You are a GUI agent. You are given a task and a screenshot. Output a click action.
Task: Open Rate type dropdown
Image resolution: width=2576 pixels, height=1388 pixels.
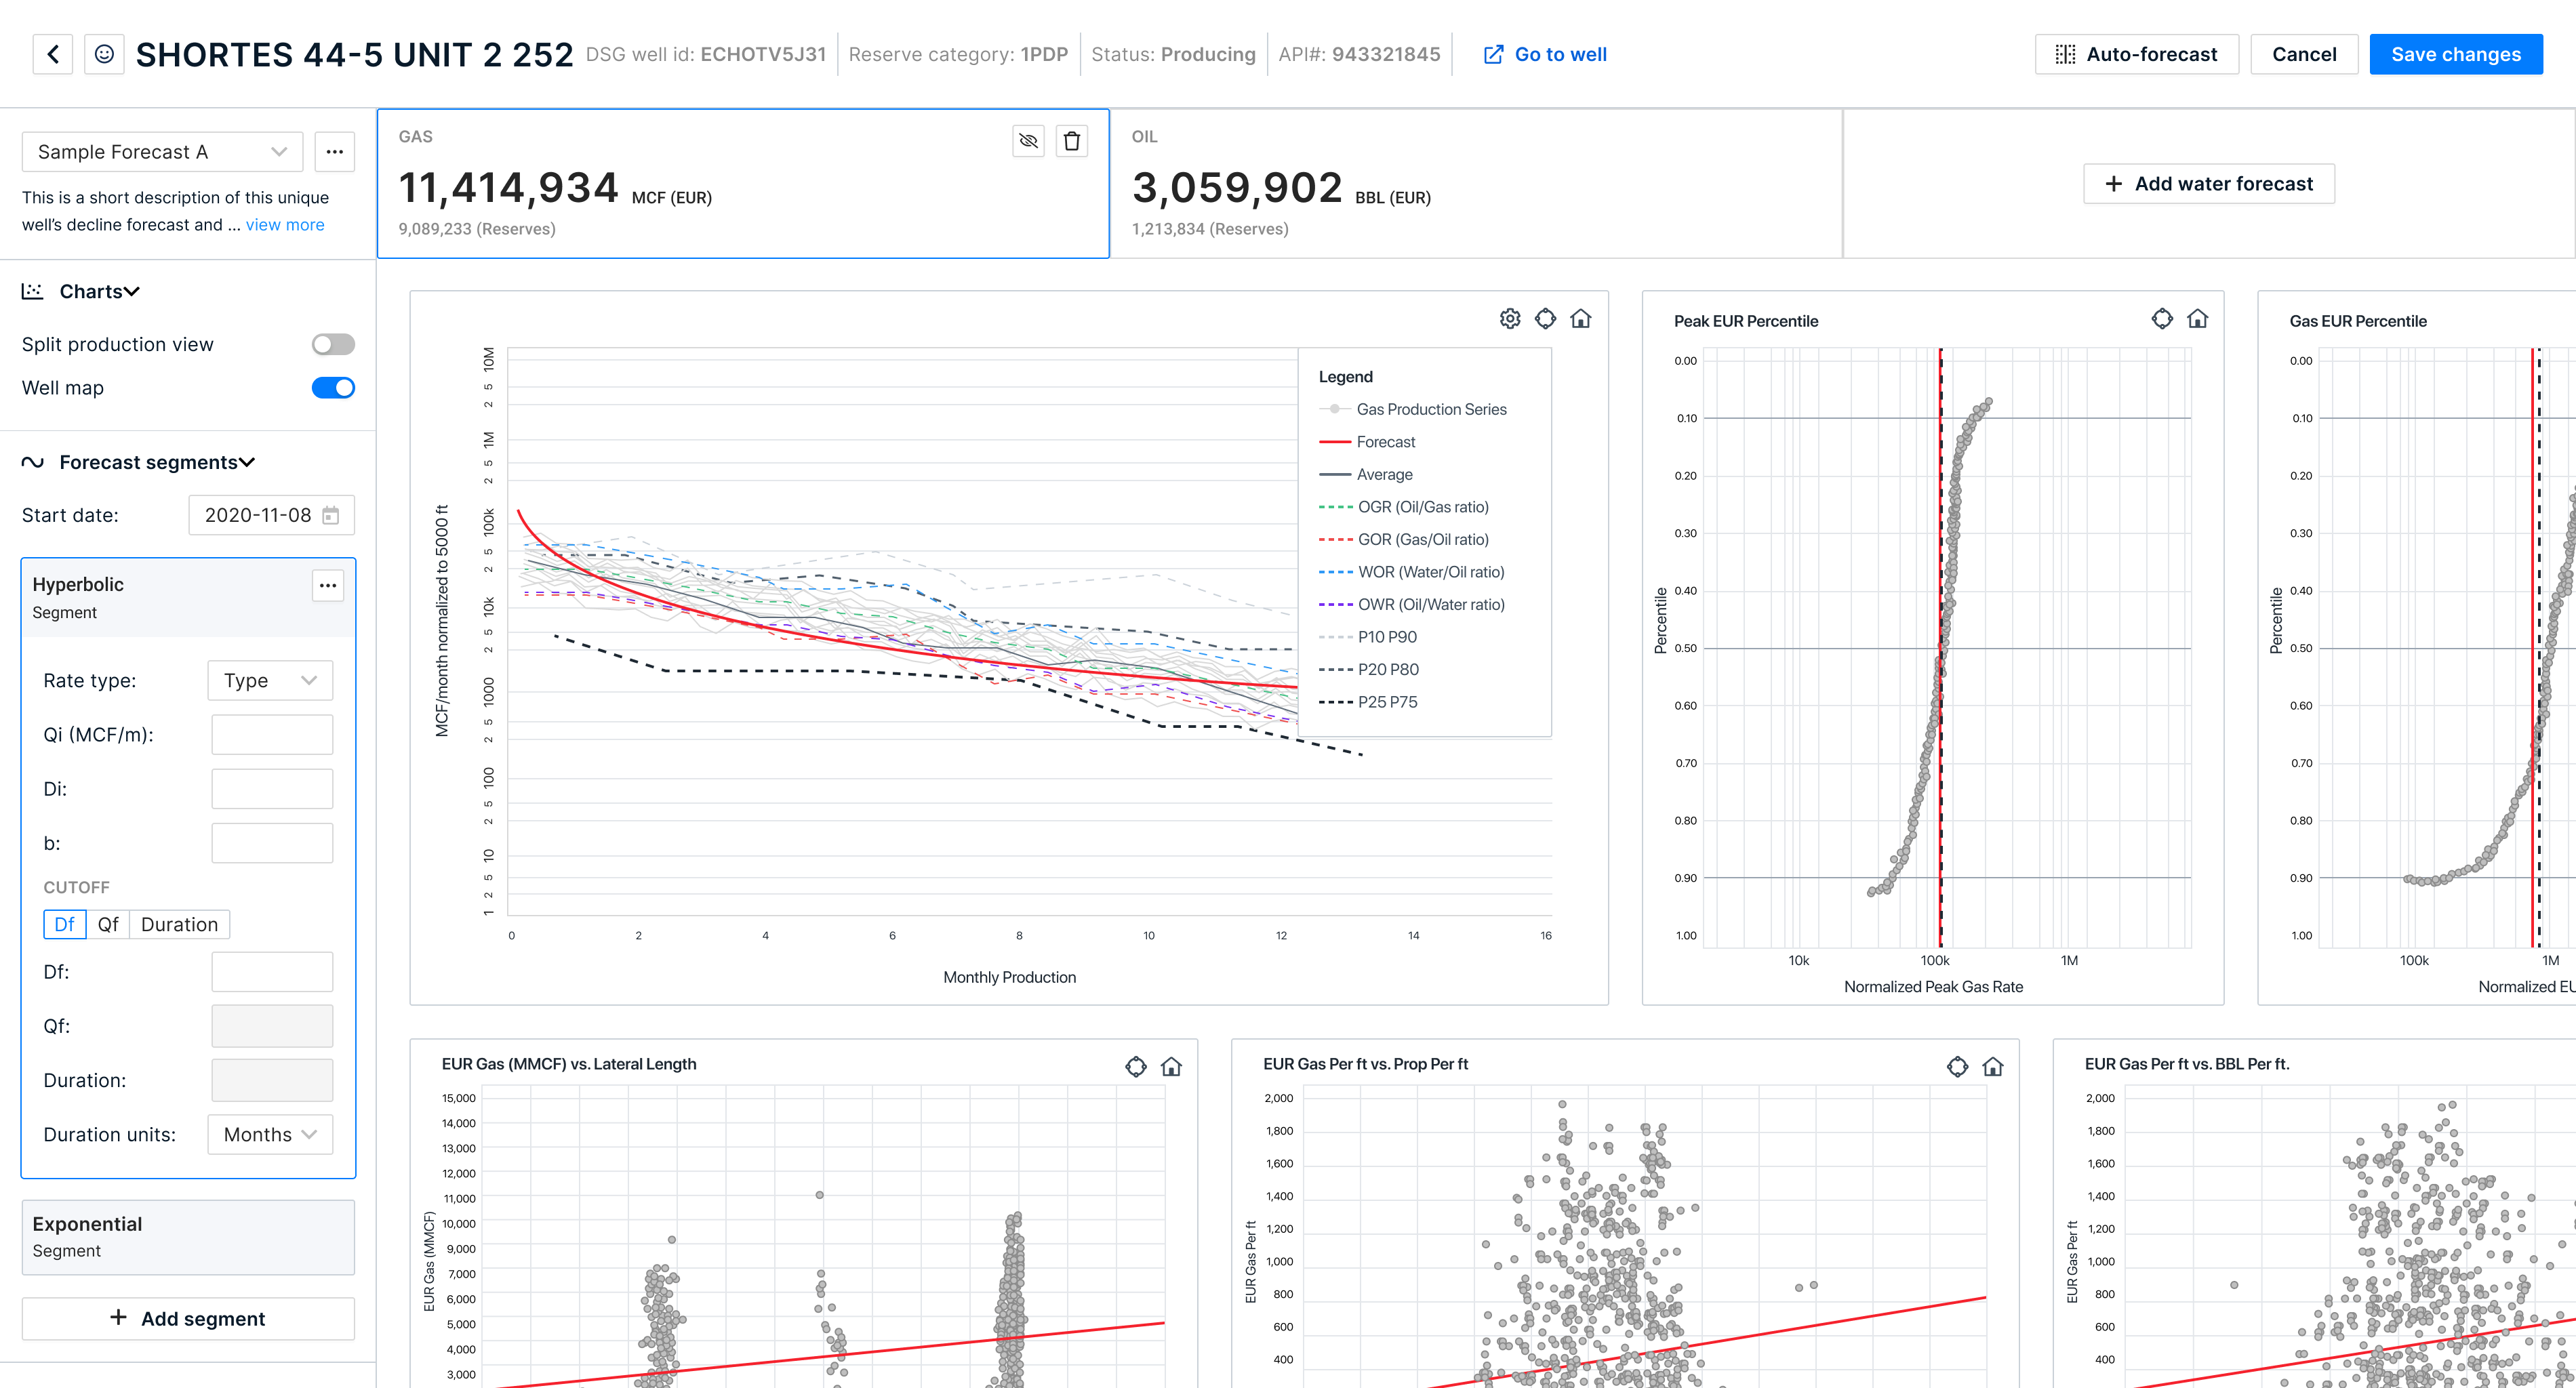[270, 680]
